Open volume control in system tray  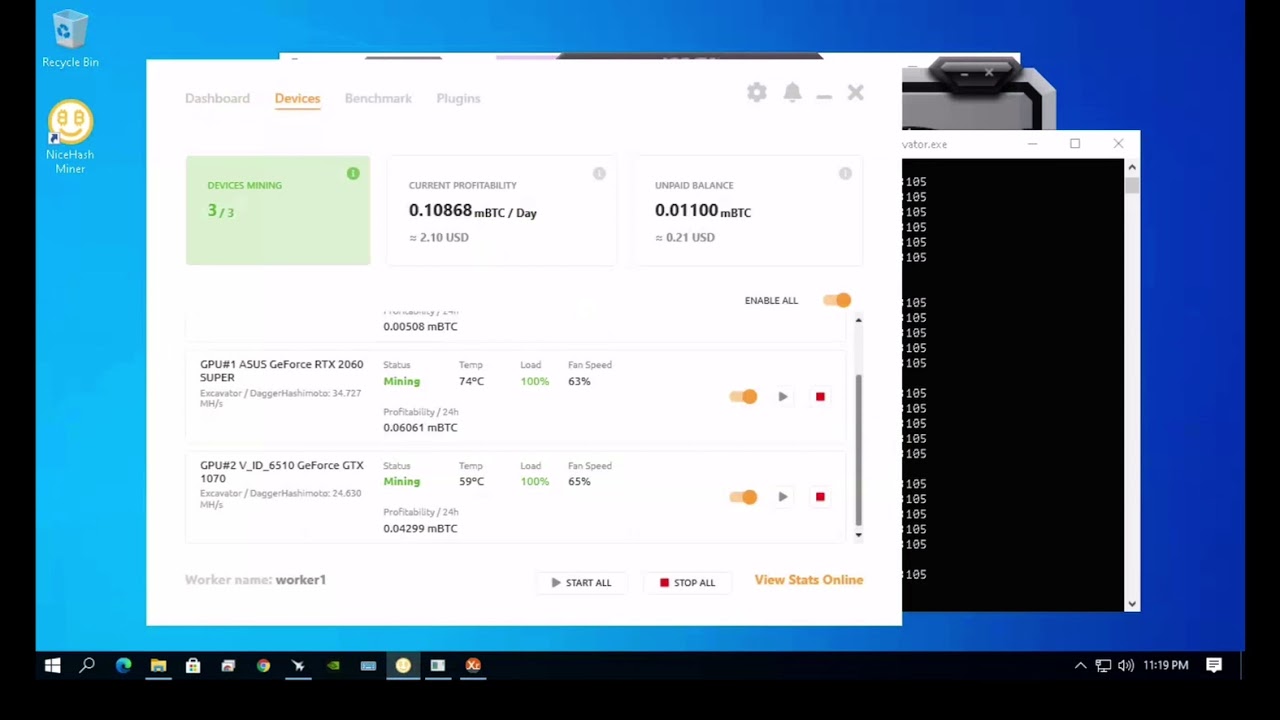1126,666
